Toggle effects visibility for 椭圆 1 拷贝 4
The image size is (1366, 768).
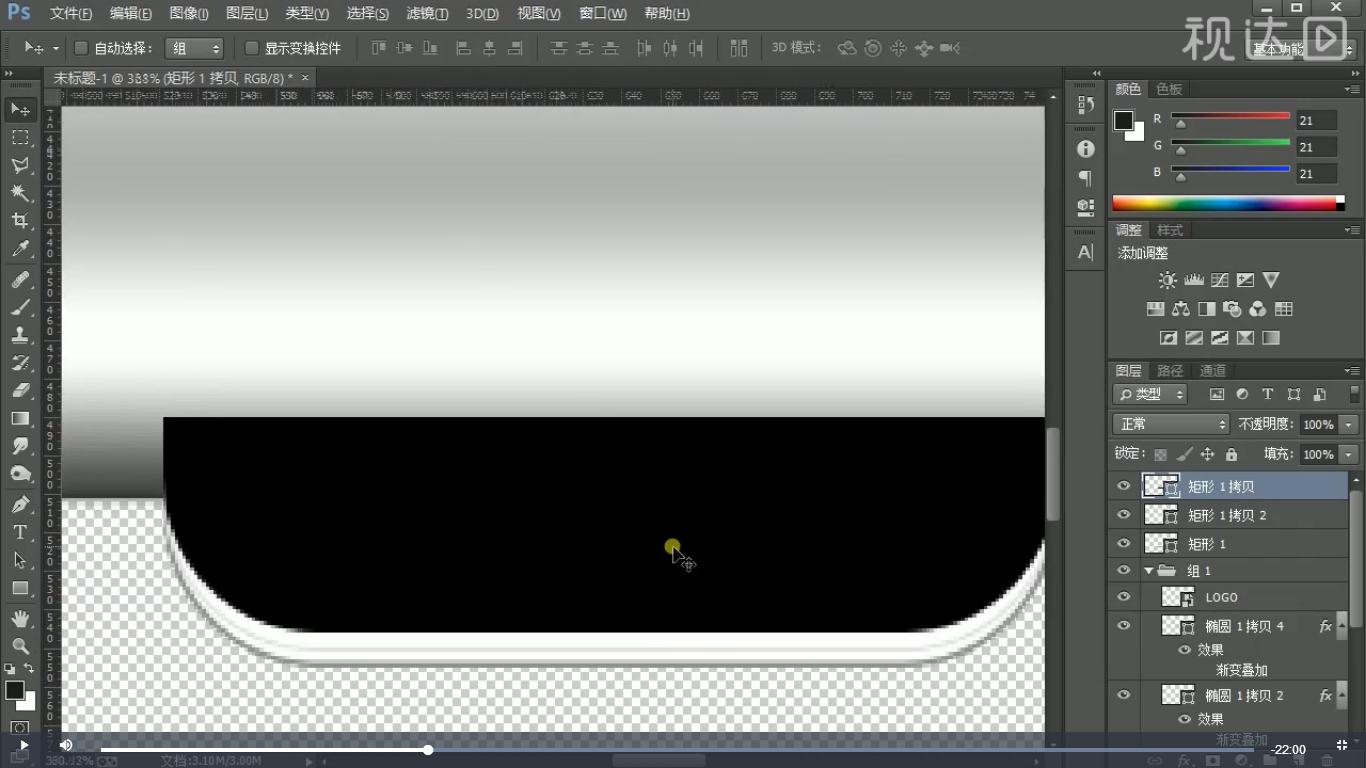tap(1185, 650)
